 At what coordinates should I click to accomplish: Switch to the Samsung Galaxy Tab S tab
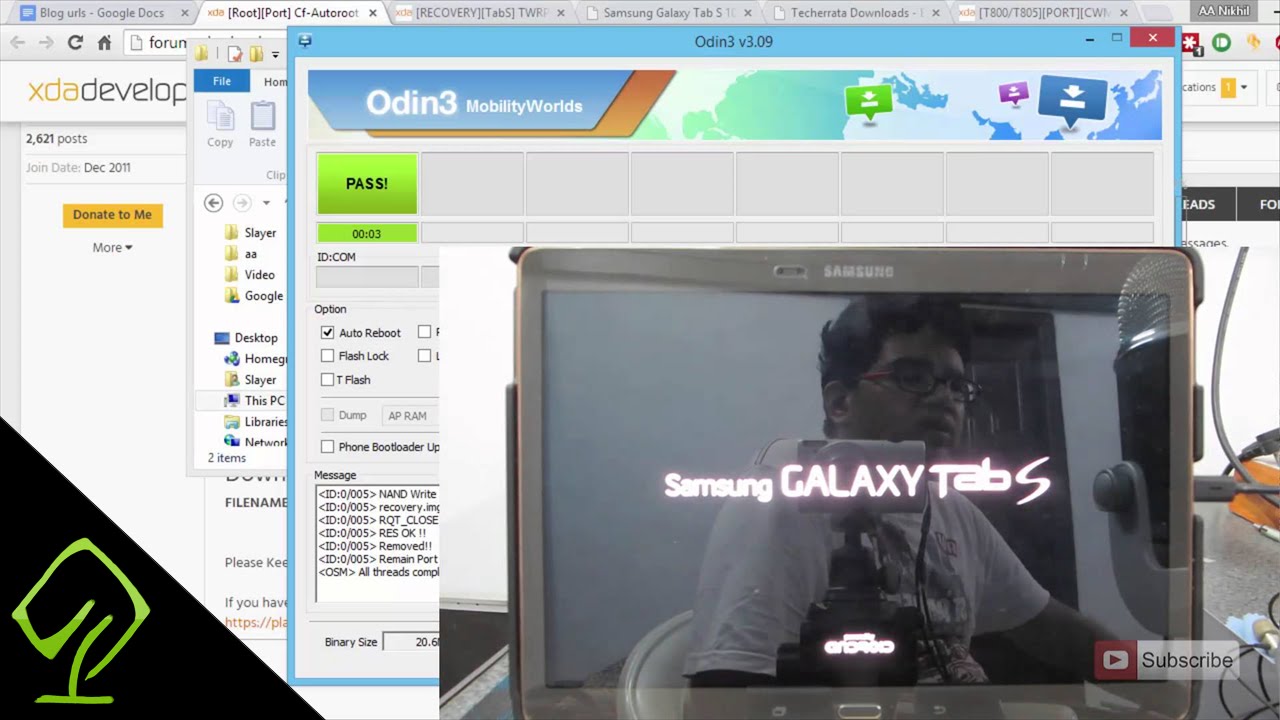coord(668,13)
